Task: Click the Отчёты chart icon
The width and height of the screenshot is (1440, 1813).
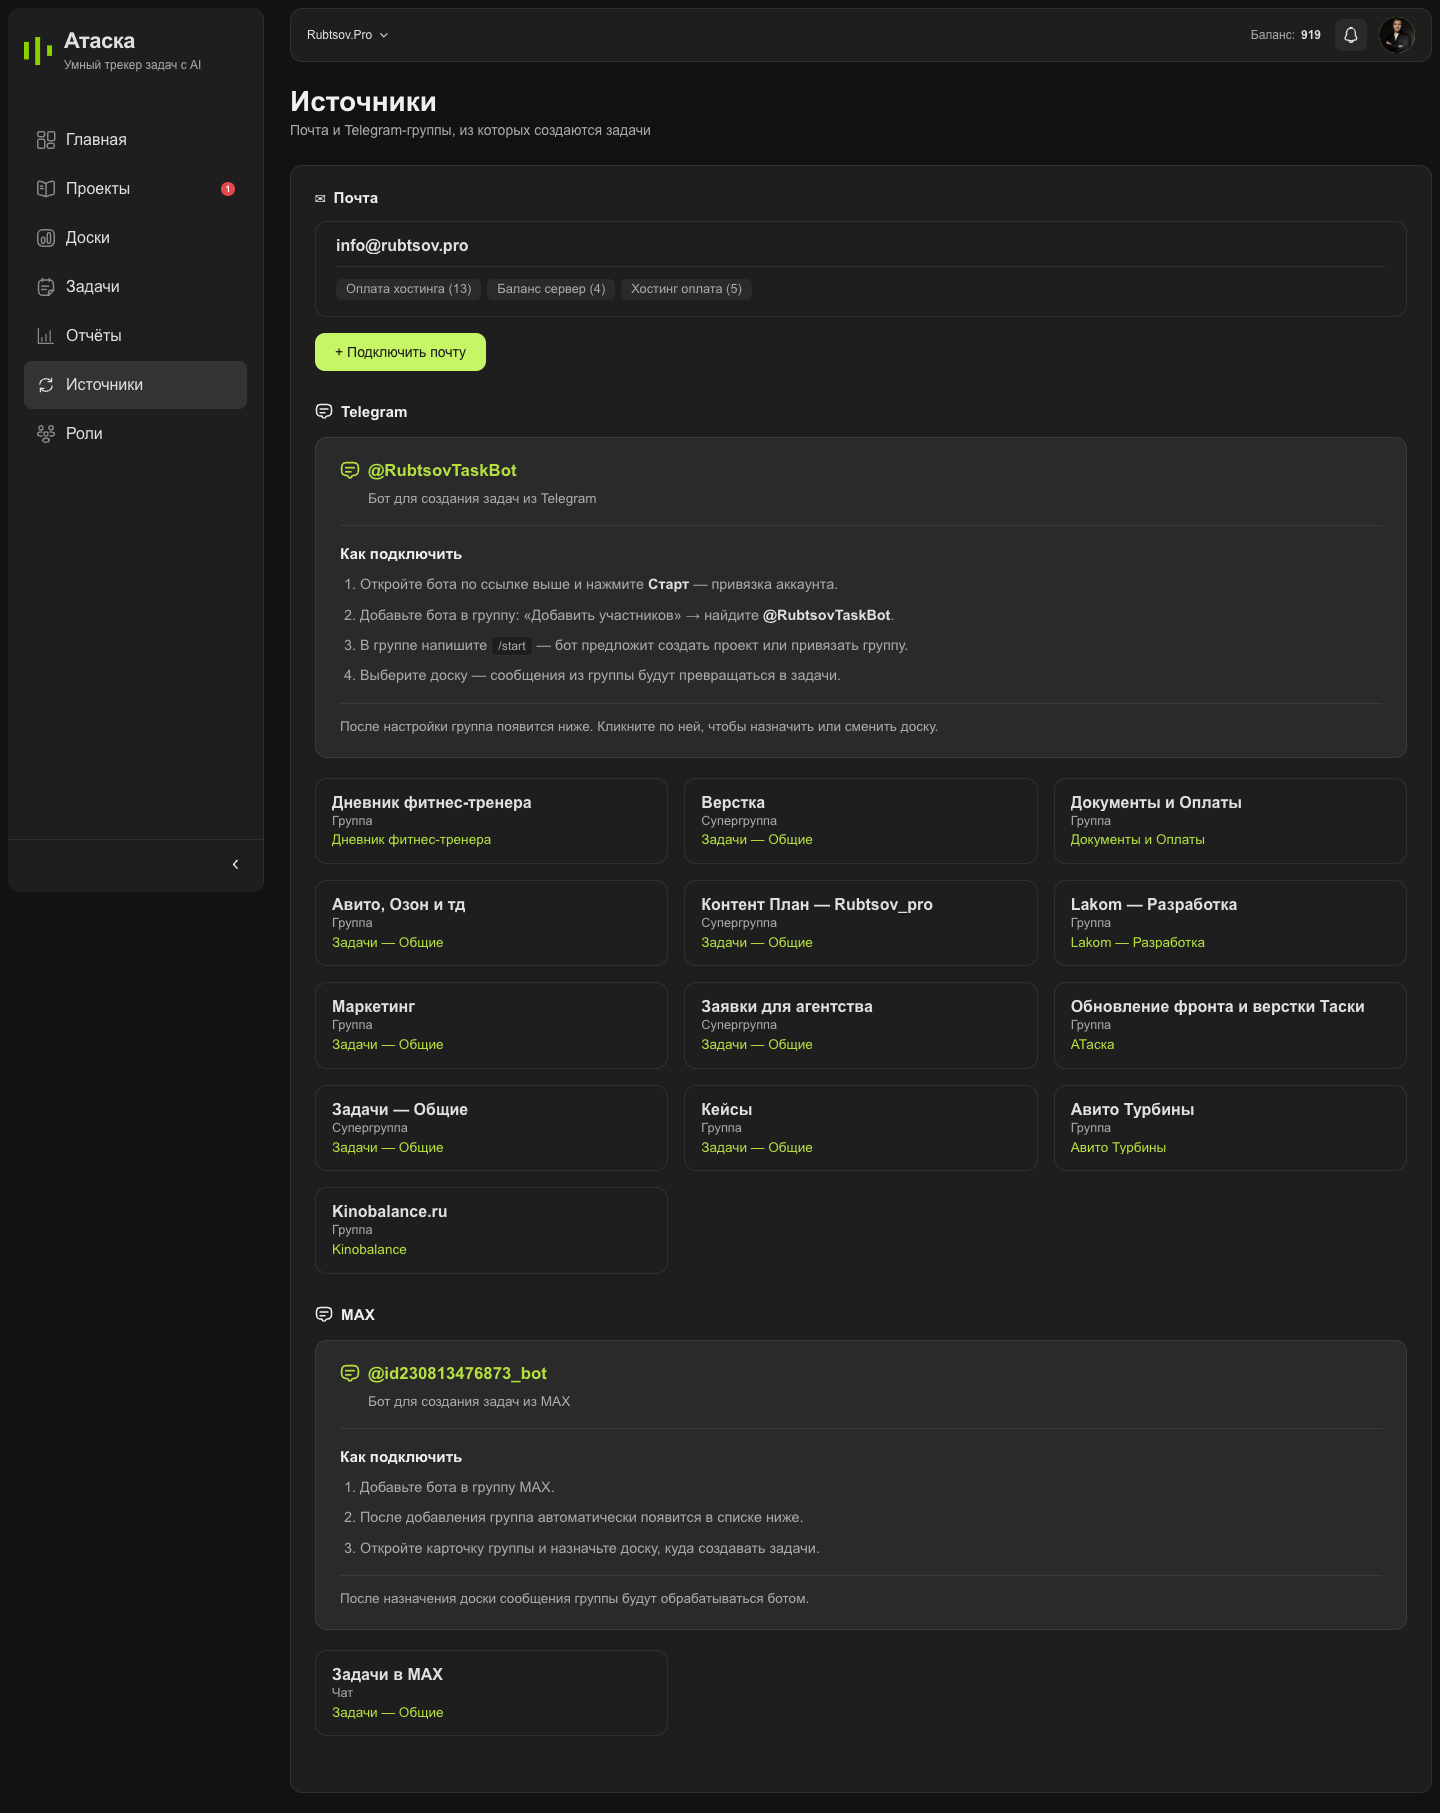Action: (x=46, y=336)
